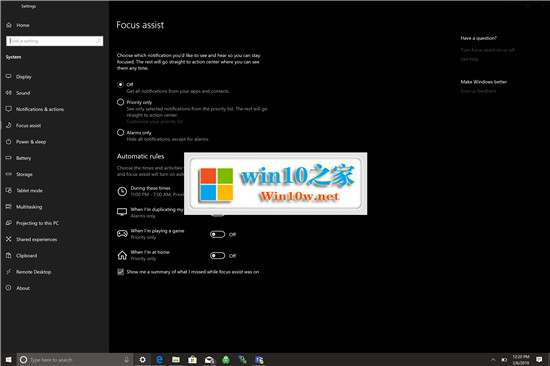Open the Mail app from the taskbar

209,359
